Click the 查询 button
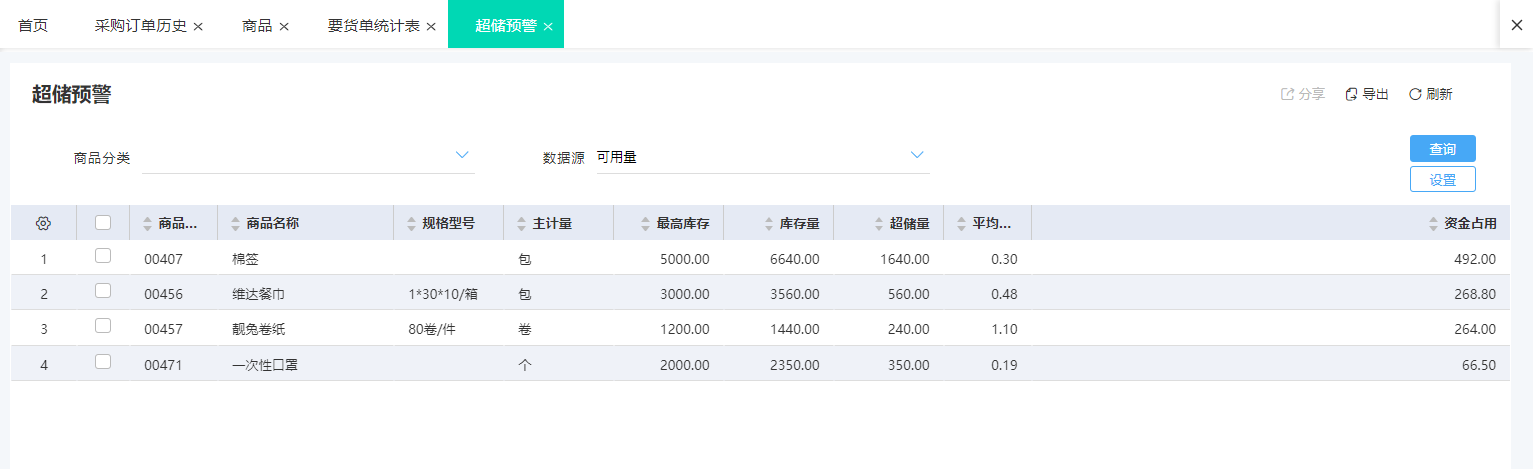The image size is (1533, 469). click(1442, 149)
